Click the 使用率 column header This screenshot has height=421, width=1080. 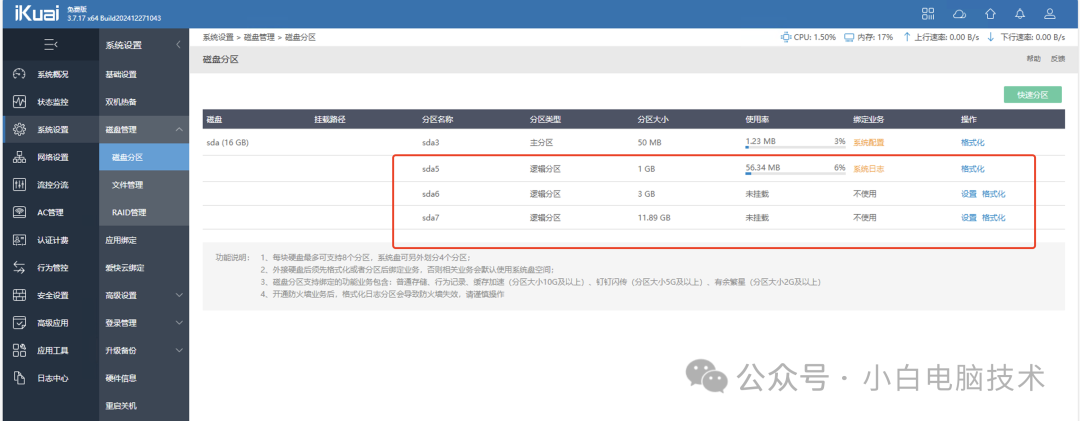[757, 119]
